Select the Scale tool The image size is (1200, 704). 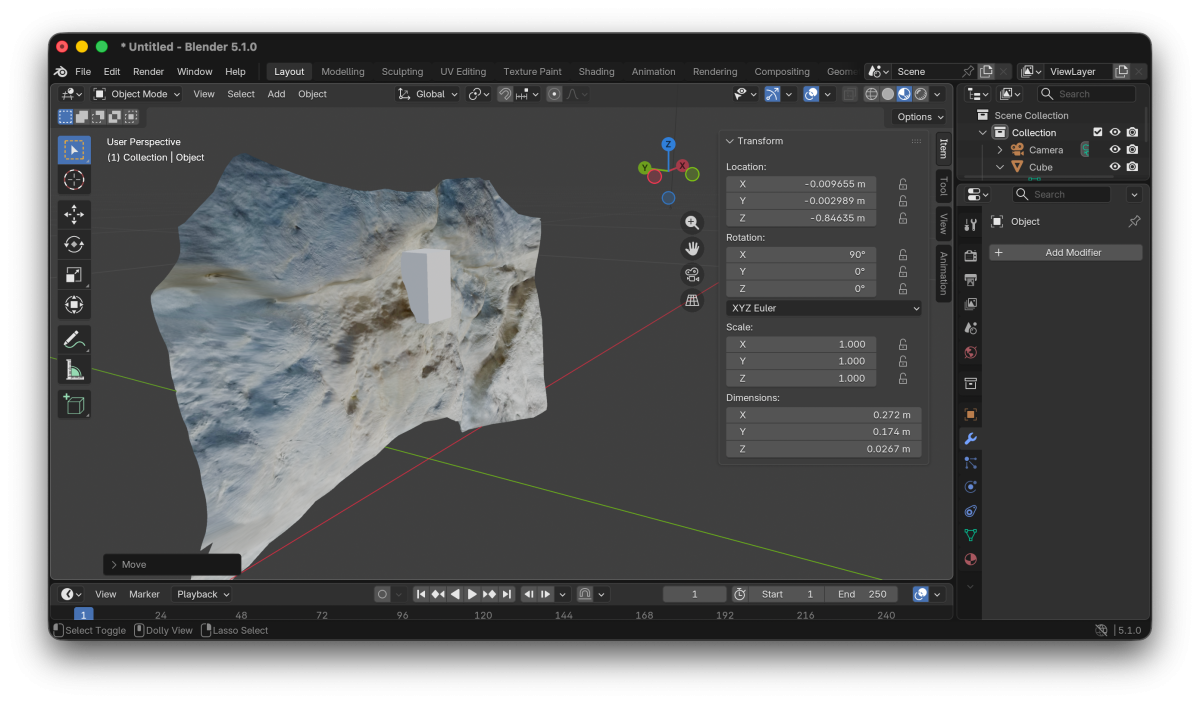pos(74,275)
